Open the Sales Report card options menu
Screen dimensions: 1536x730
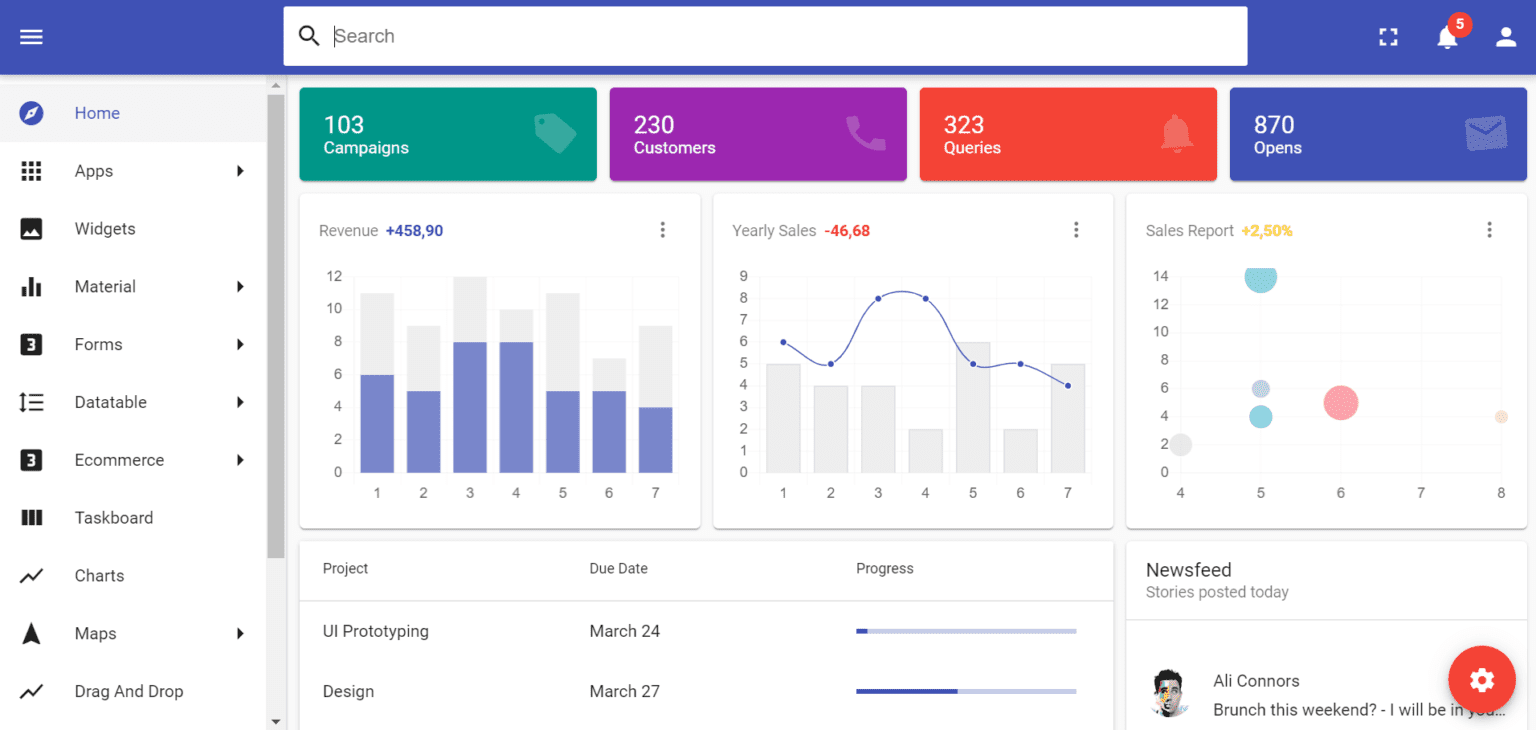point(1489,229)
